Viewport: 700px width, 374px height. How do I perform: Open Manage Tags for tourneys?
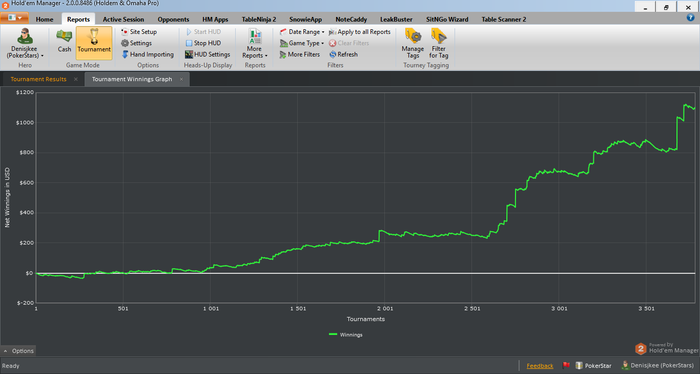(412, 43)
